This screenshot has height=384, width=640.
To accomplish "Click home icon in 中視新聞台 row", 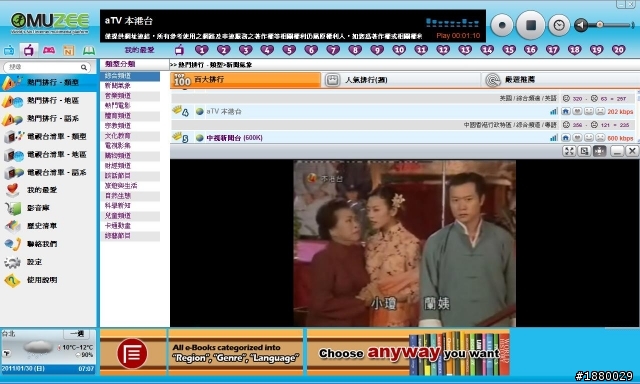I will click(566, 138).
